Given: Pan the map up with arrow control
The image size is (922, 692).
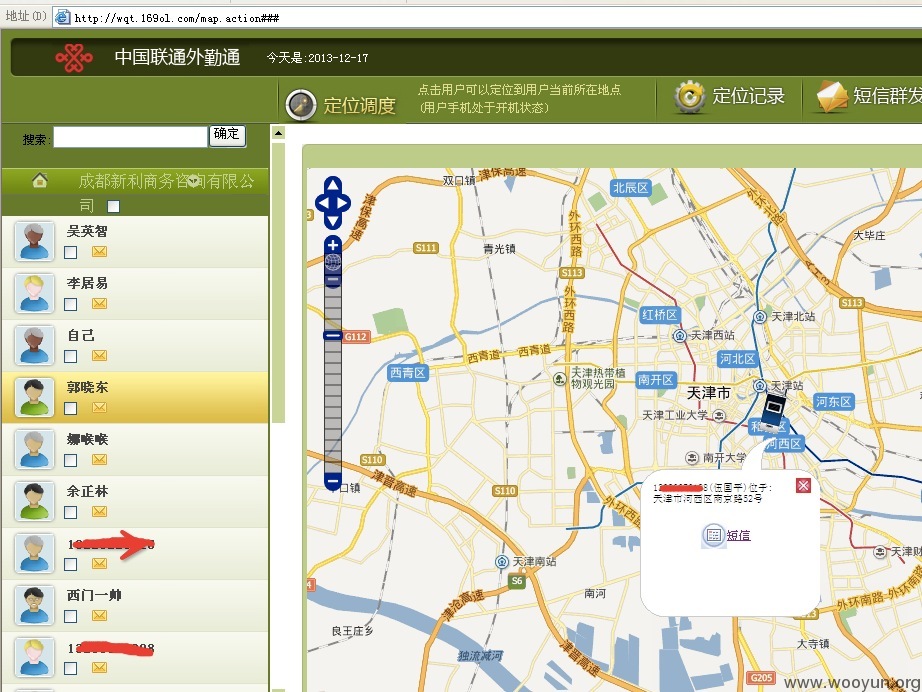Looking at the screenshot, I should point(333,185).
